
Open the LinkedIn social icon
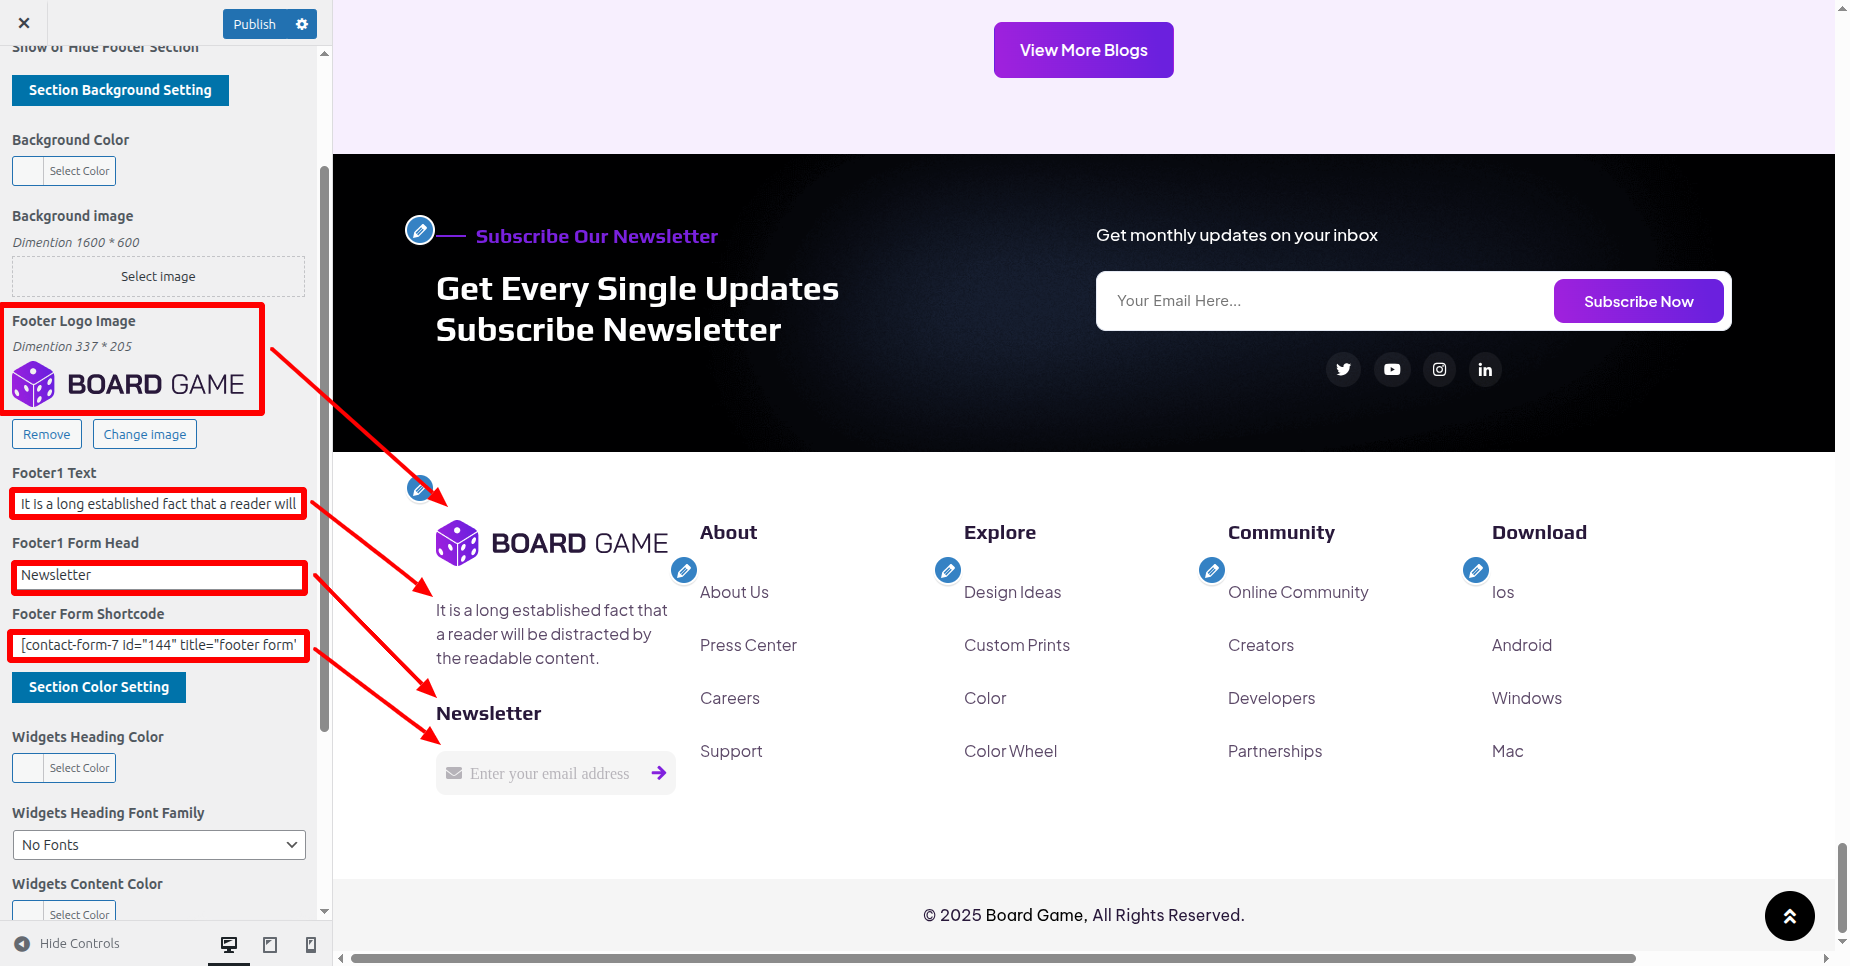click(1485, 369)
